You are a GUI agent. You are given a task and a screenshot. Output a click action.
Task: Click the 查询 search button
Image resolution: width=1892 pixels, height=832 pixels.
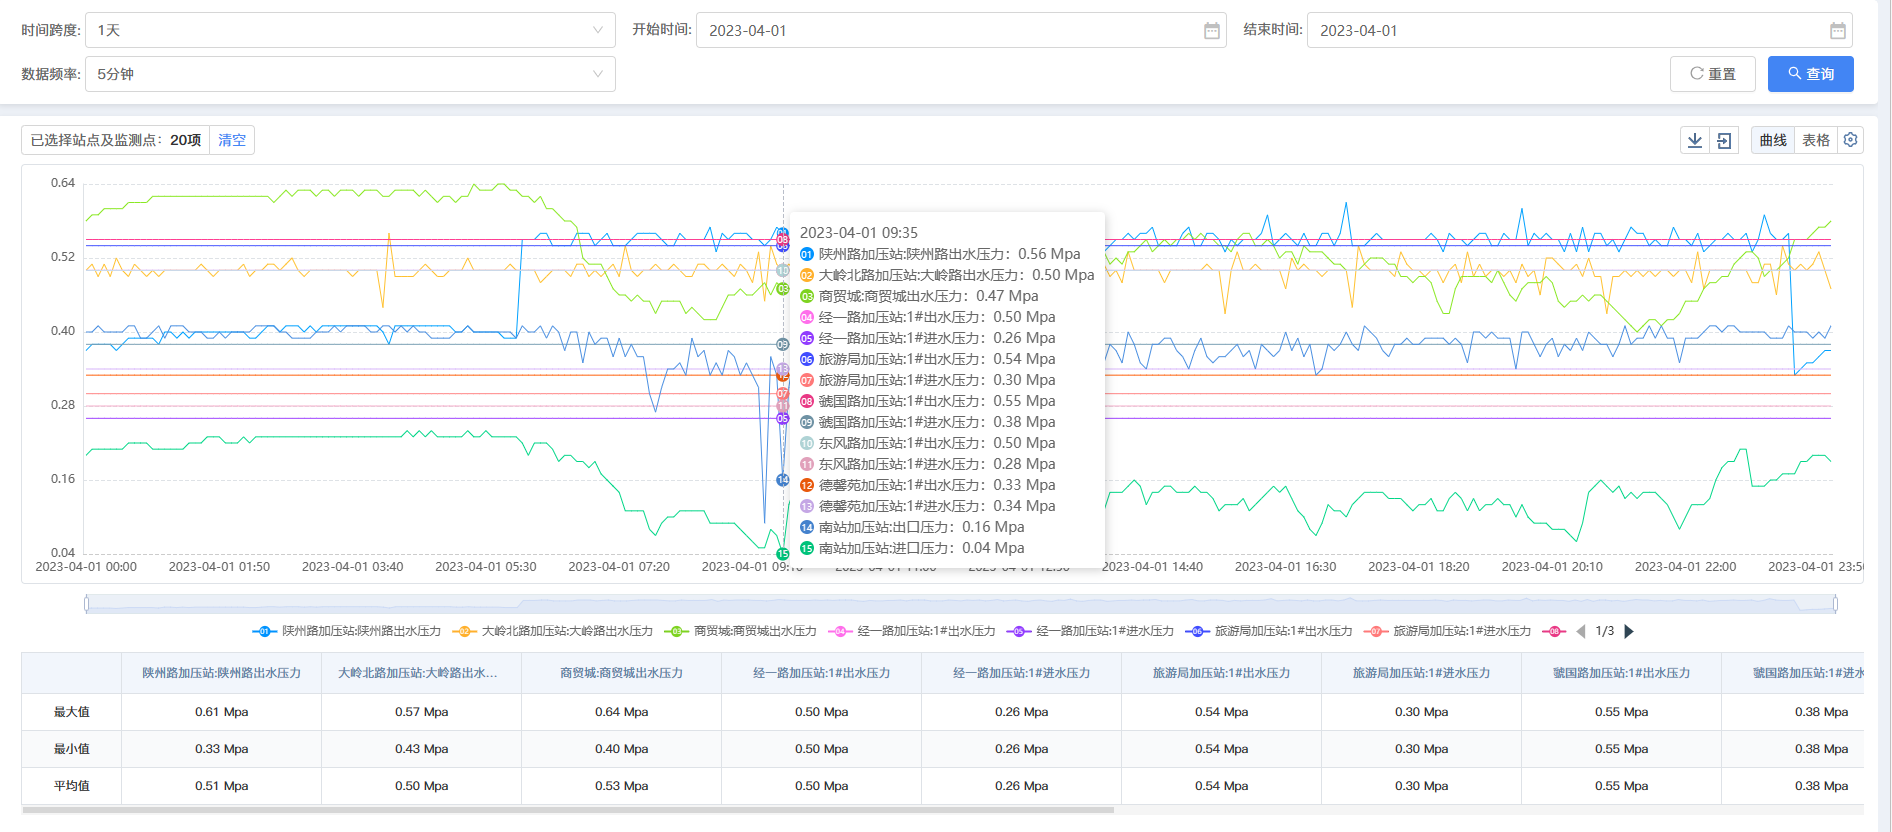click(x=1810, y=74)
